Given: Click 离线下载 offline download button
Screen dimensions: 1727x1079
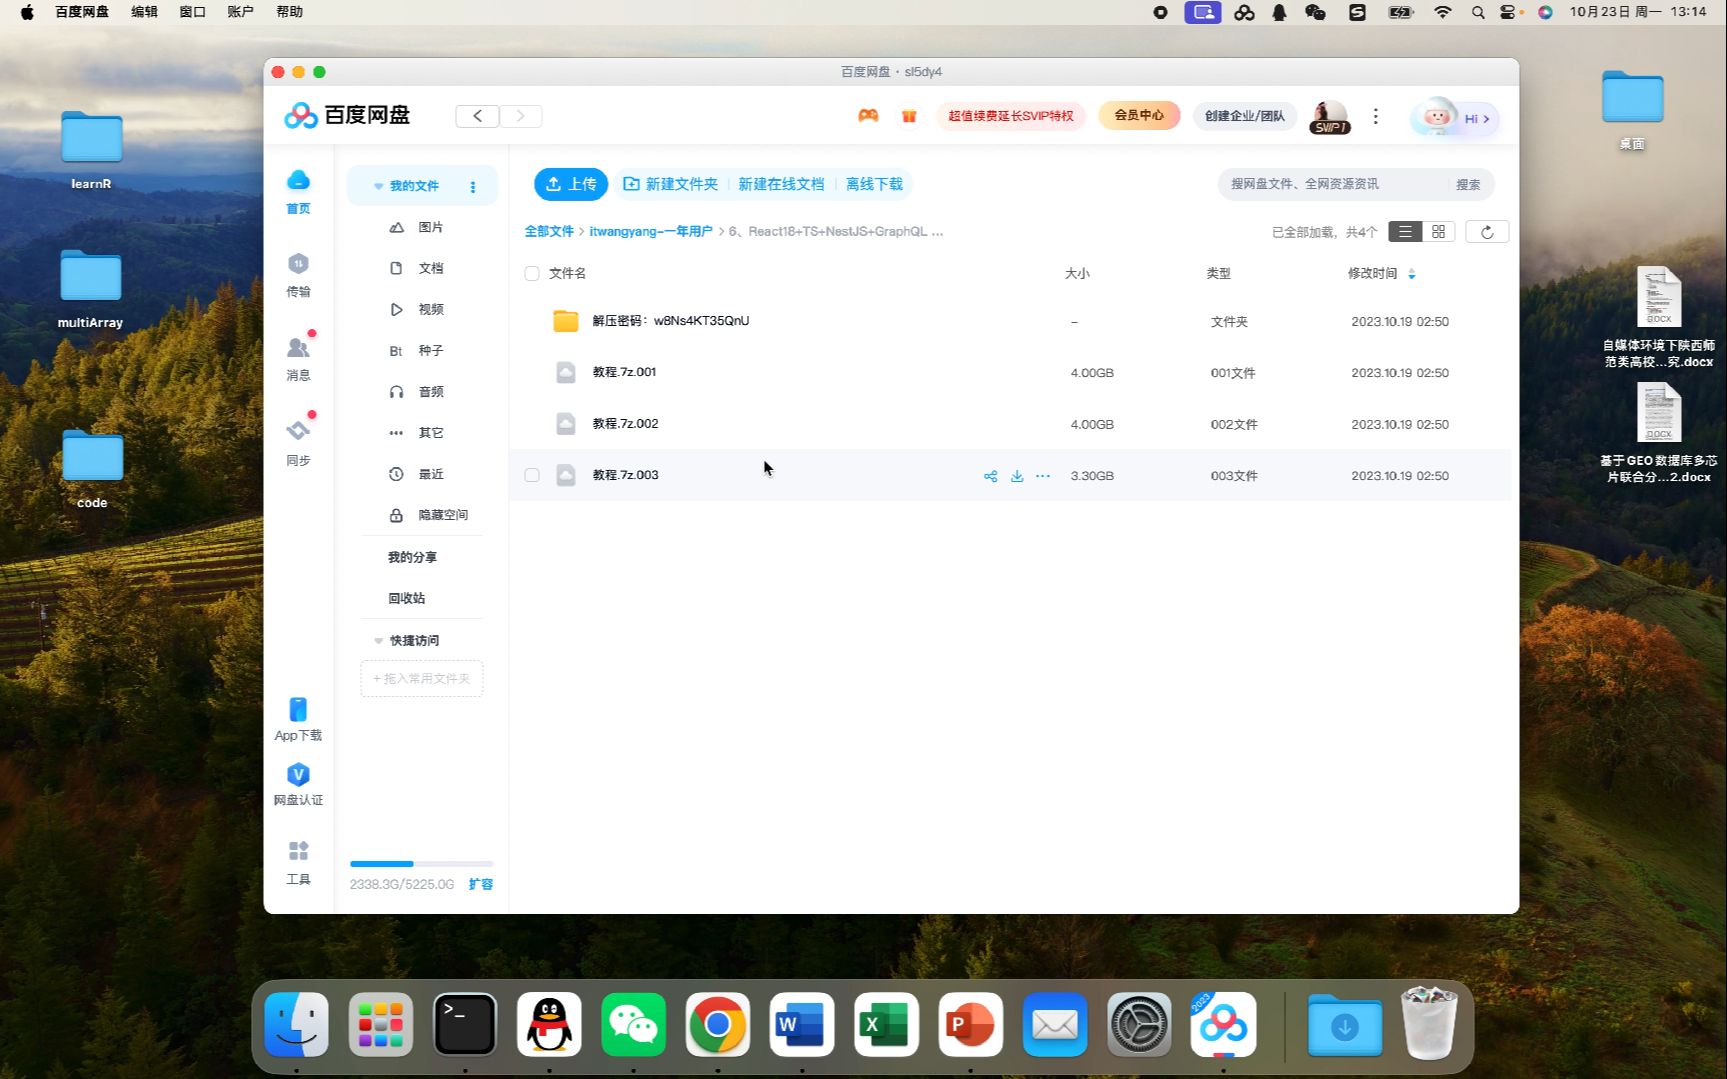Looking at the screenshot, I should pos(874,185).
